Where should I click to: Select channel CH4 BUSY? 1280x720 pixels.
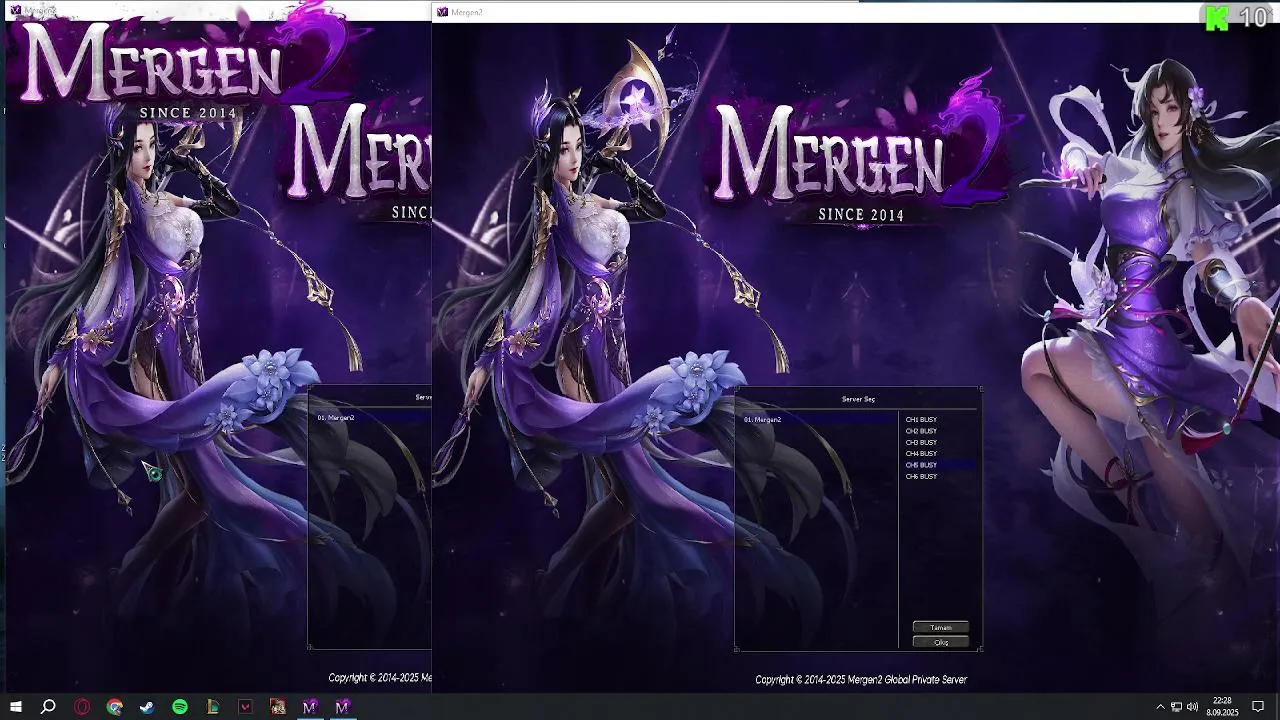pos(921,454)
